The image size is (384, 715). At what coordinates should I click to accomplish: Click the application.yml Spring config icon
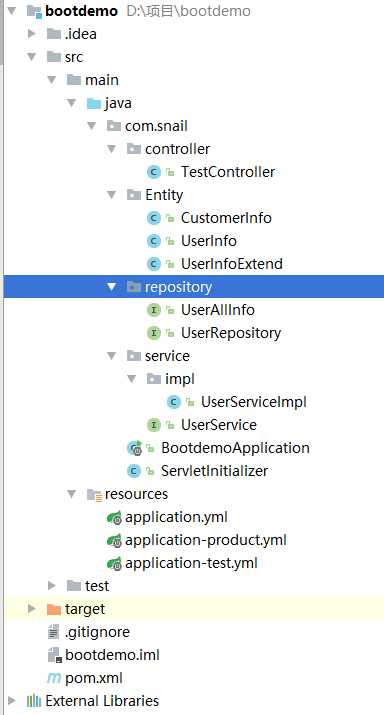point(114,517)
